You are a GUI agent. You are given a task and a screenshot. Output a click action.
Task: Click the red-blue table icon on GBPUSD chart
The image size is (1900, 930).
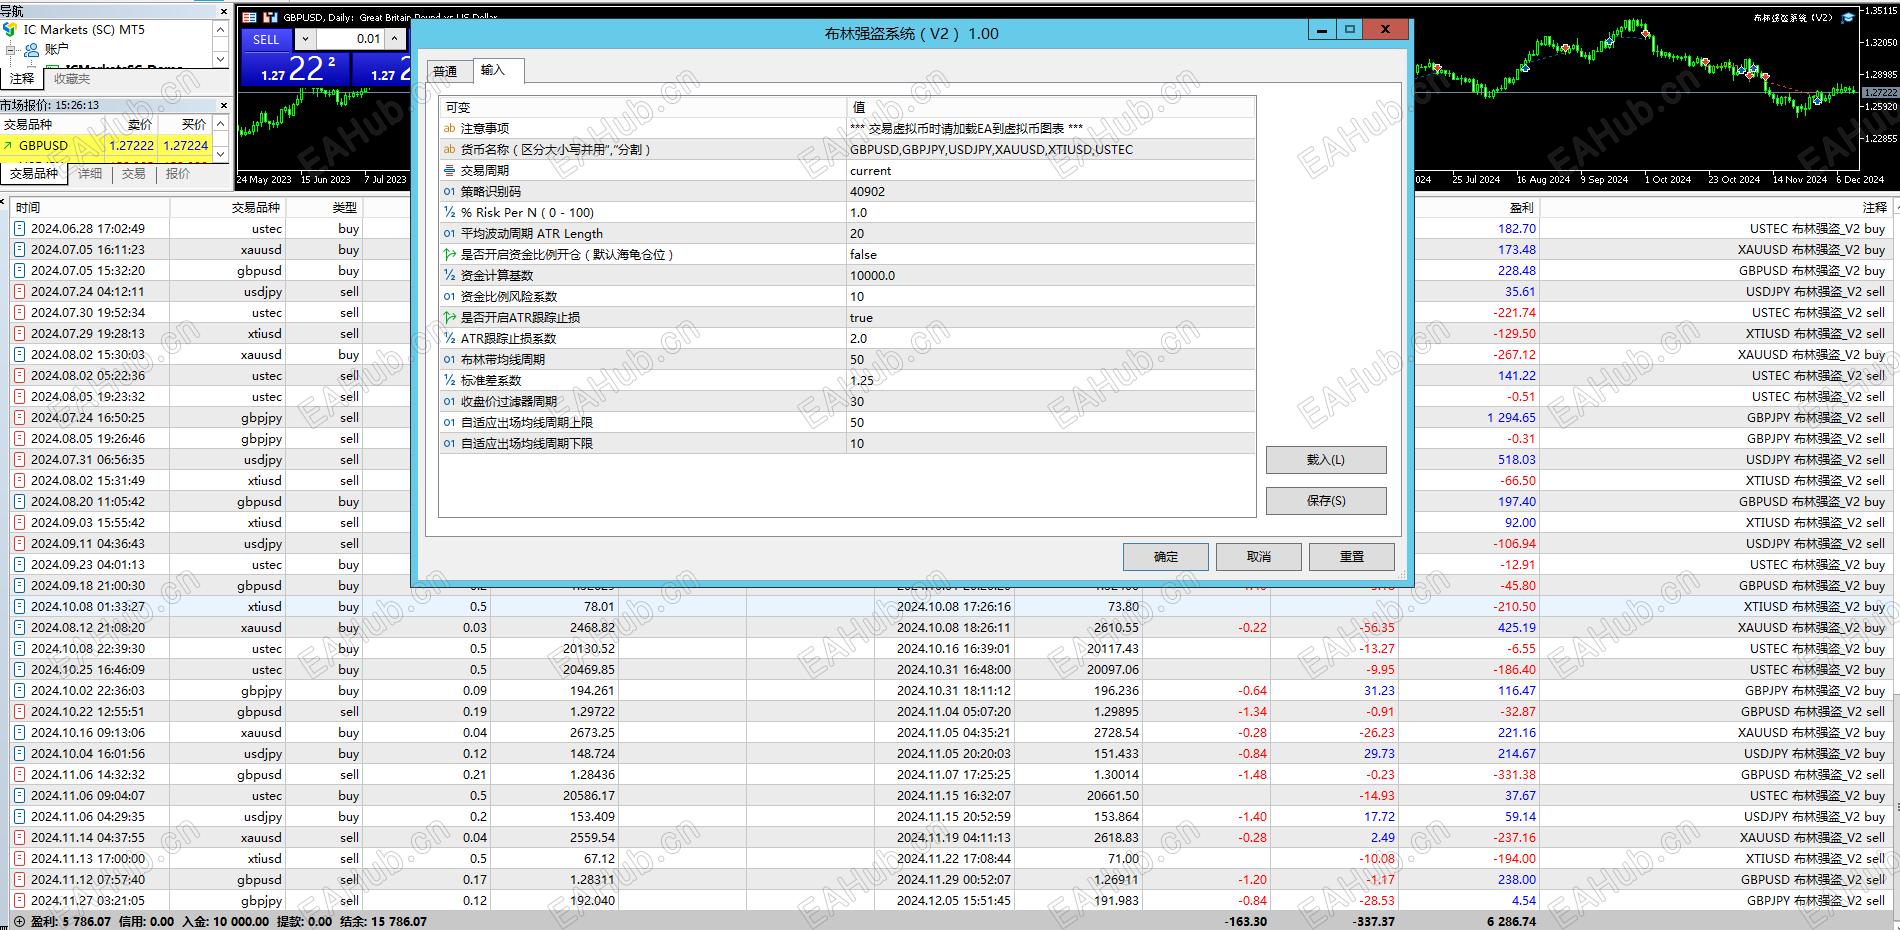[x=250, y=17]
